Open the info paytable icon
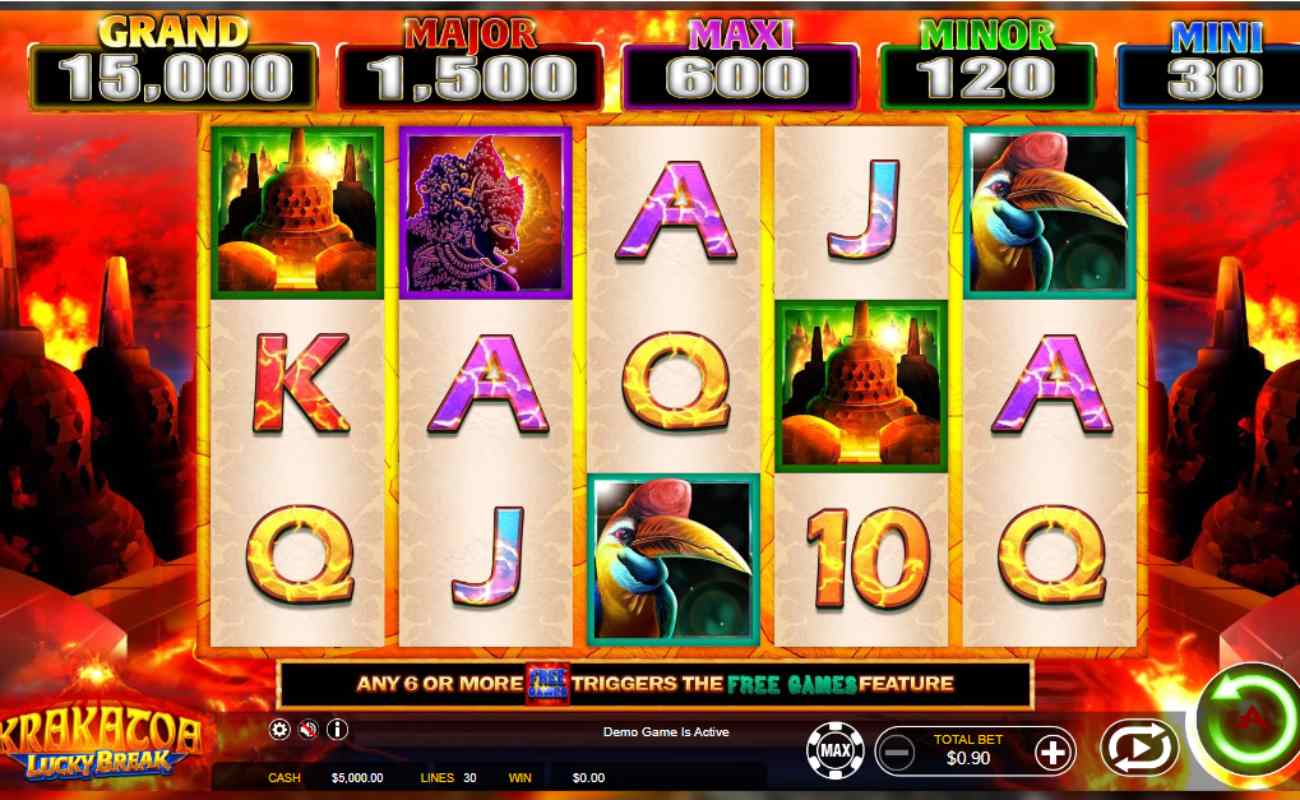Image resolution: width=1300 pixels, height=800 pixels. click(337, 730)
